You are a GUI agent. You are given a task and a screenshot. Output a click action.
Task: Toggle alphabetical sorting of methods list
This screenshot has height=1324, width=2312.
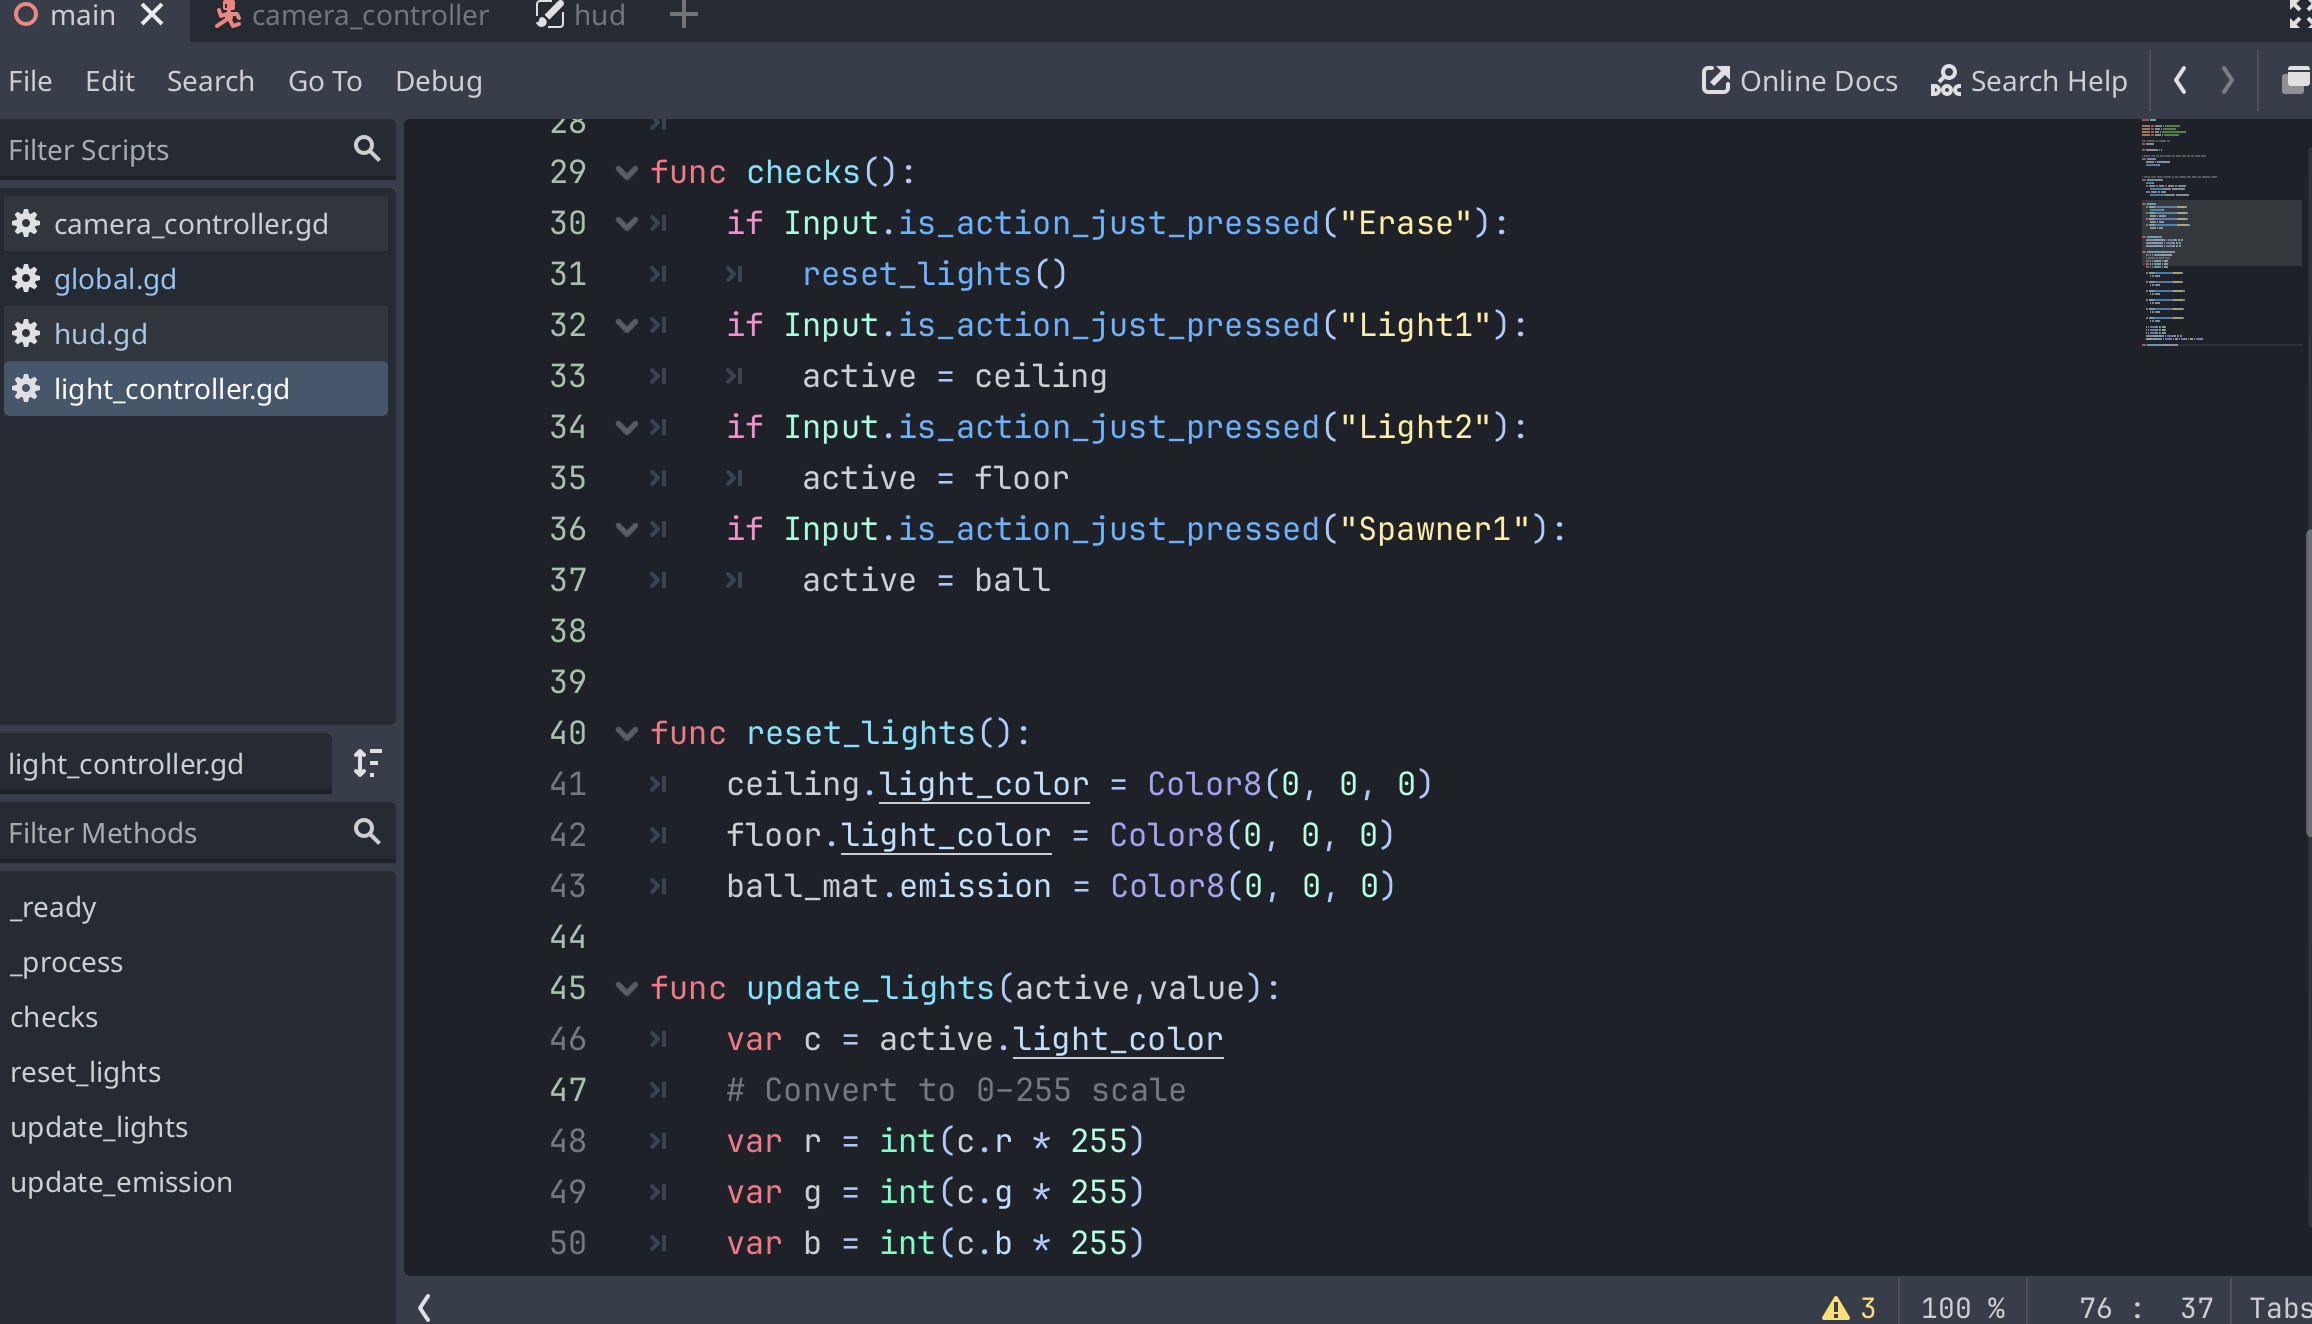(367, 764)
